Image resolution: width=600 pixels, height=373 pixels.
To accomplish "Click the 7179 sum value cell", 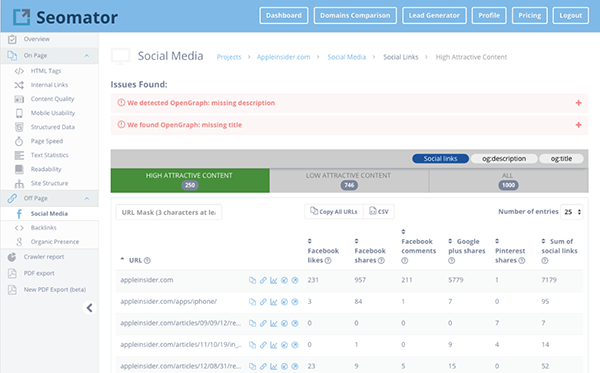I will 549,280.
